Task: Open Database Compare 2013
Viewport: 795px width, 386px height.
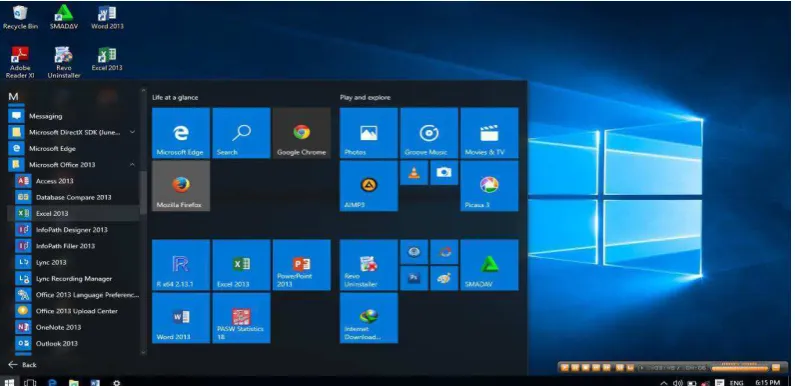Action: pyautogui.click(x=74, y=197)
